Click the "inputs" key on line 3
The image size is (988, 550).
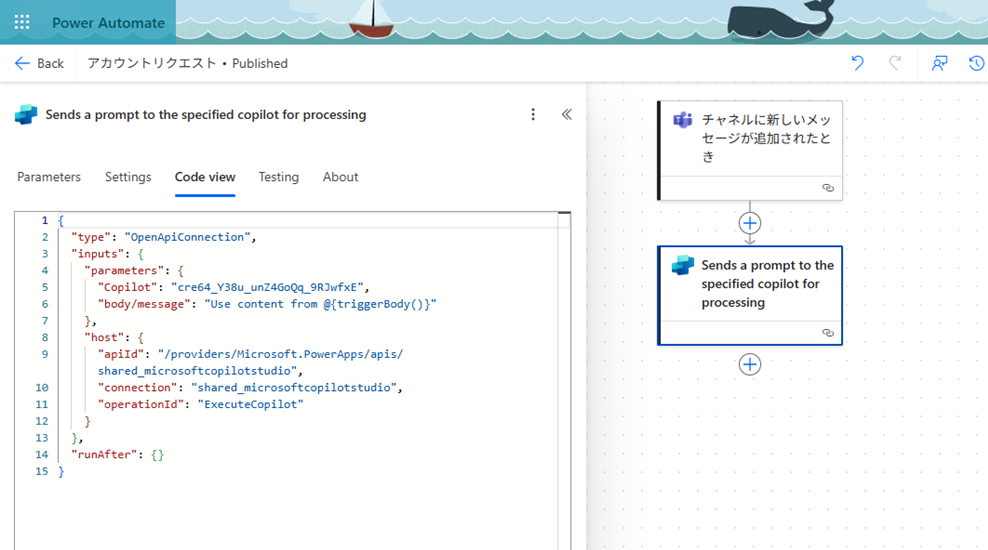click(98, 253)
